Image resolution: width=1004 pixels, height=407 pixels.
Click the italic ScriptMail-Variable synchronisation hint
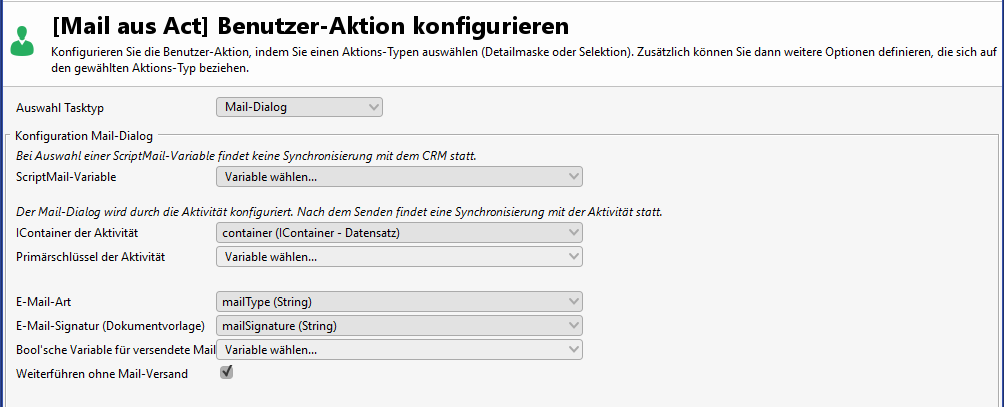tap(245, 156)
